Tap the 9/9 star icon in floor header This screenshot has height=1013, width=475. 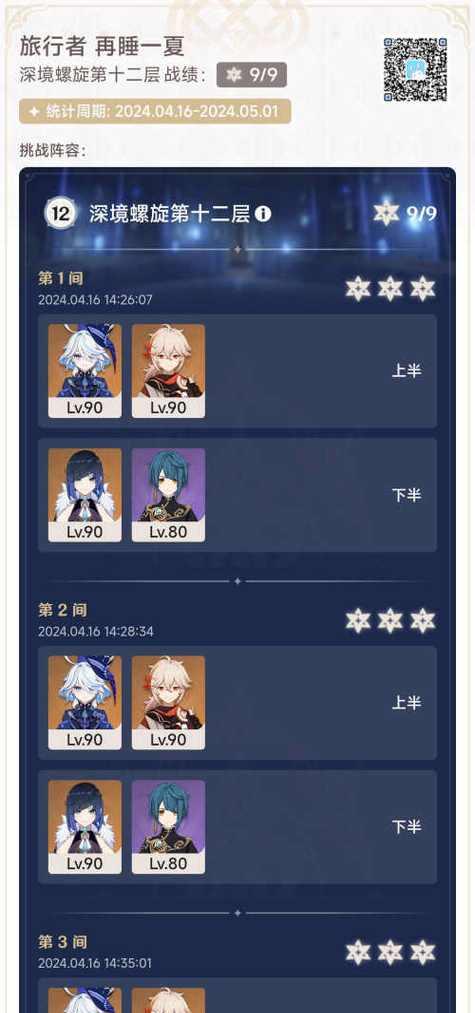[386, 213]
